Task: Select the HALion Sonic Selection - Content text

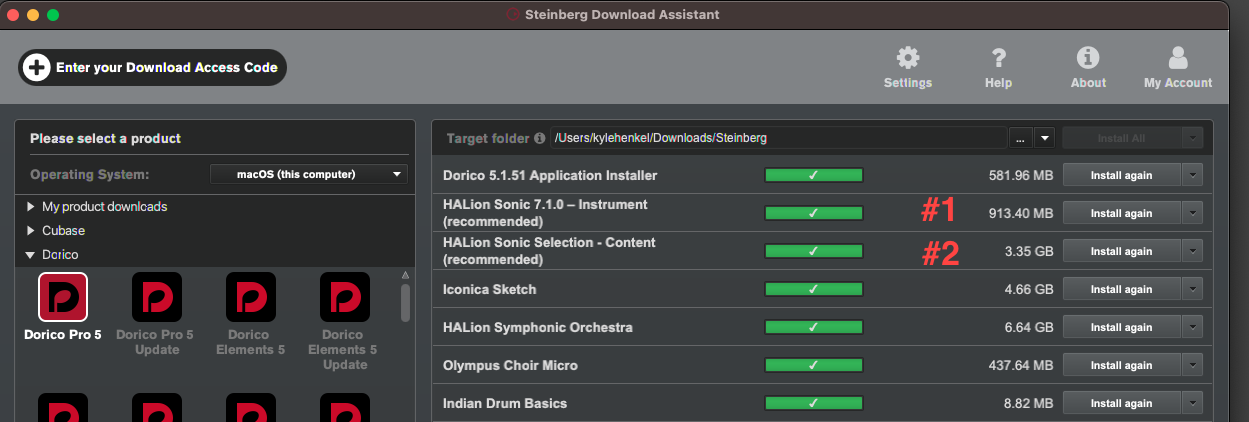Action: pos(549,242)
